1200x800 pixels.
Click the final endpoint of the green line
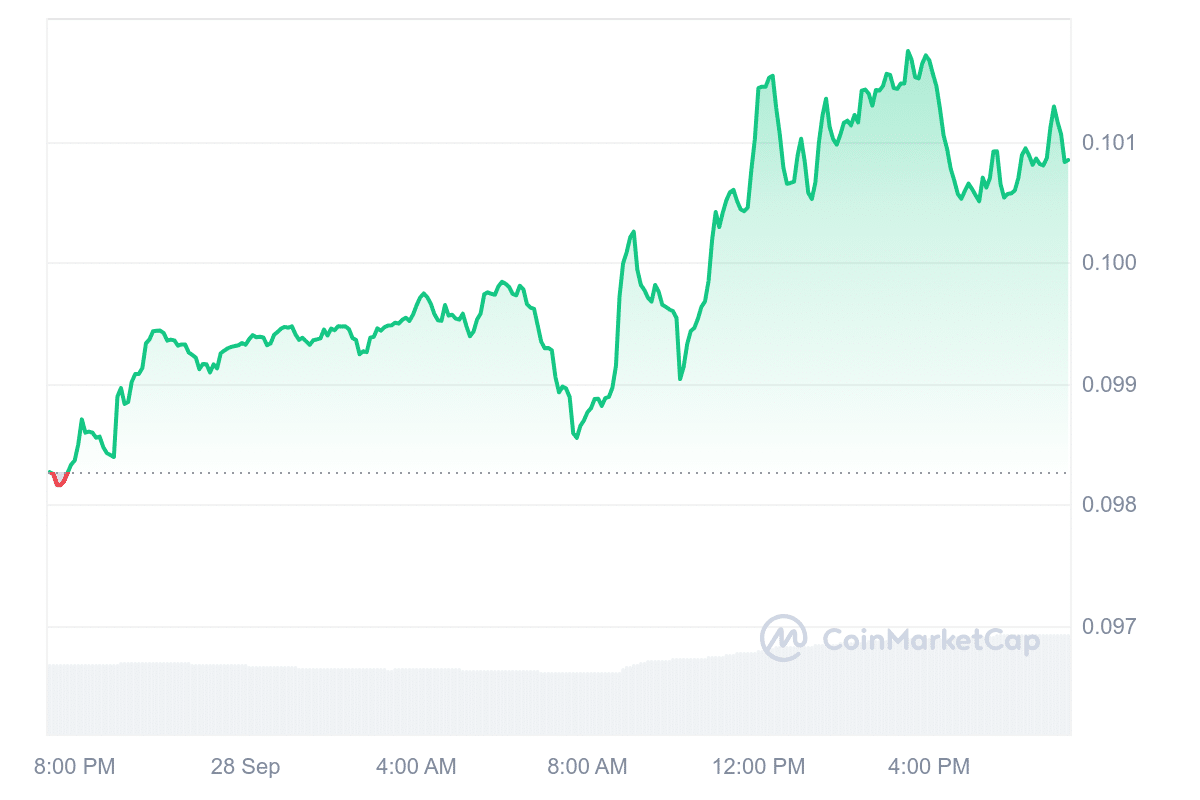tap(1067, 160)
